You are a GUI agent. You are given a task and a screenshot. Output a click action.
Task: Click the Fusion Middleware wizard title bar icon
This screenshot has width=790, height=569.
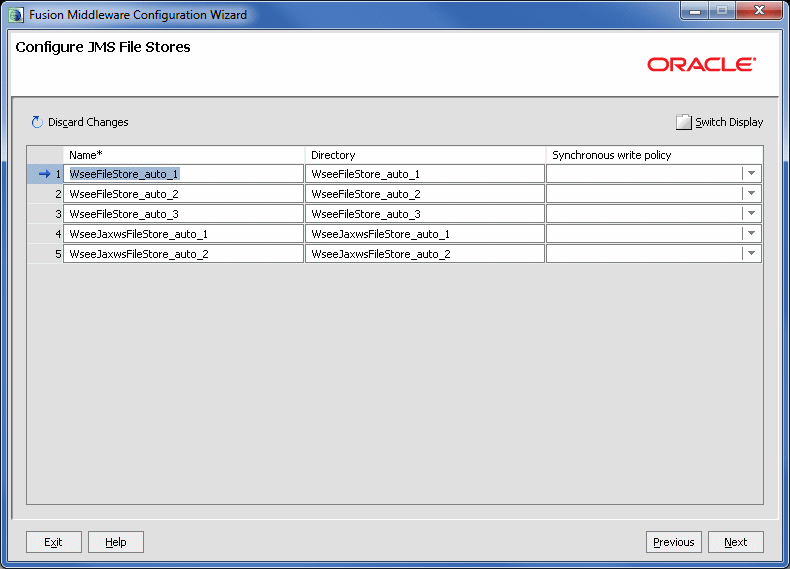[15, 15]
